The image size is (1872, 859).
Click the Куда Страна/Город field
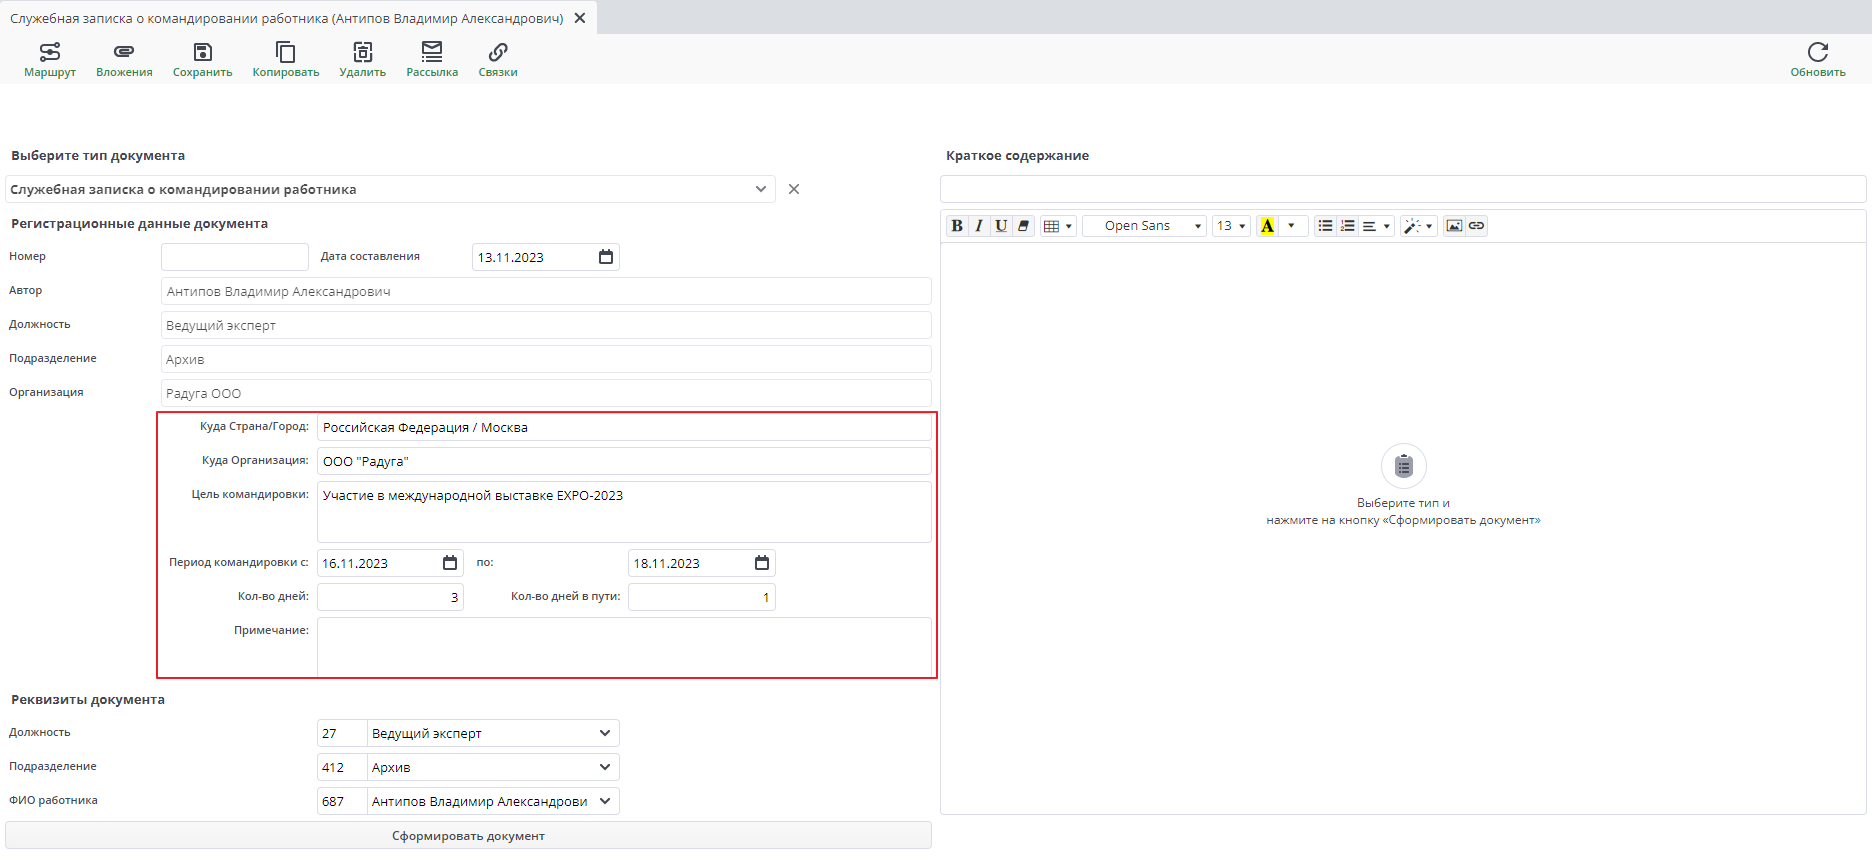pyautogui.click(x=624, y=427)
